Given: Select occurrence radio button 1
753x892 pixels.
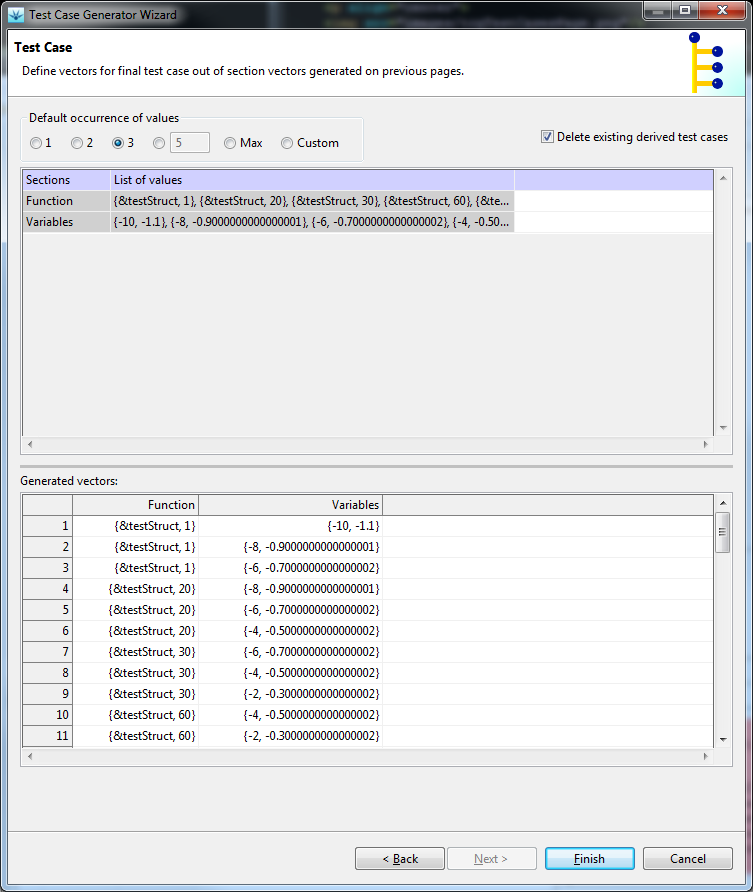Looking at the screenshot, I should click(36, 143).
